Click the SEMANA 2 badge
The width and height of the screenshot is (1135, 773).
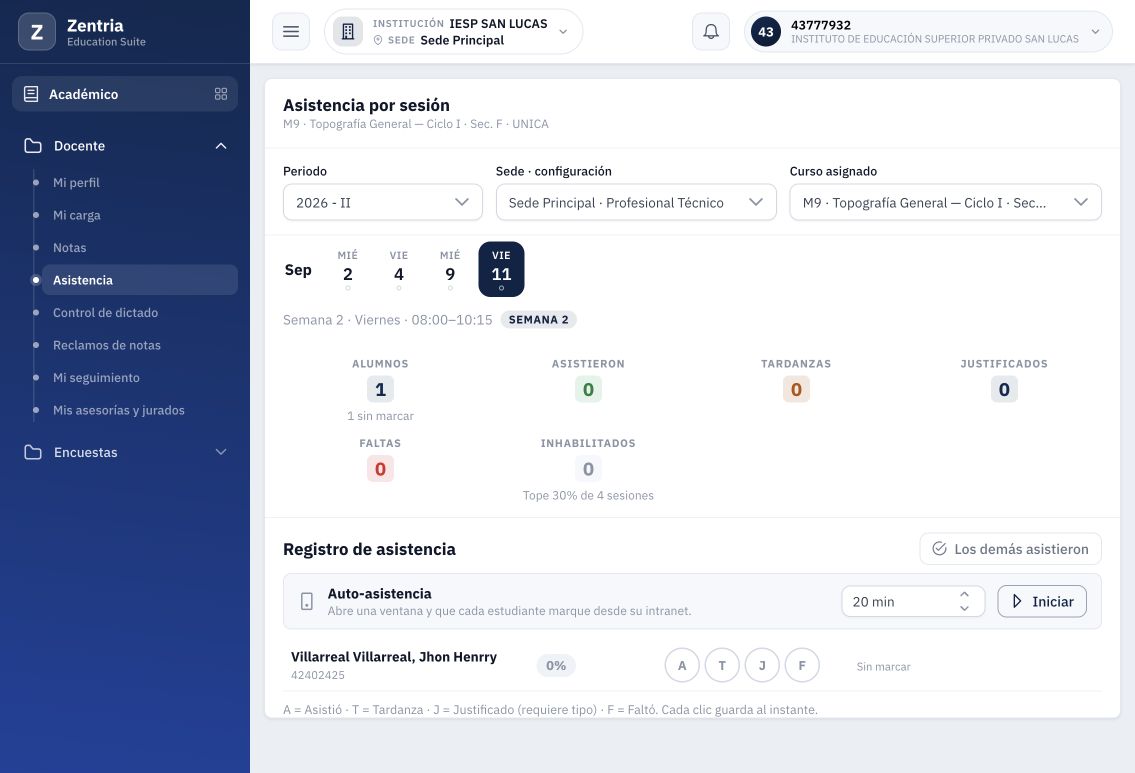(x=539, y=320)
